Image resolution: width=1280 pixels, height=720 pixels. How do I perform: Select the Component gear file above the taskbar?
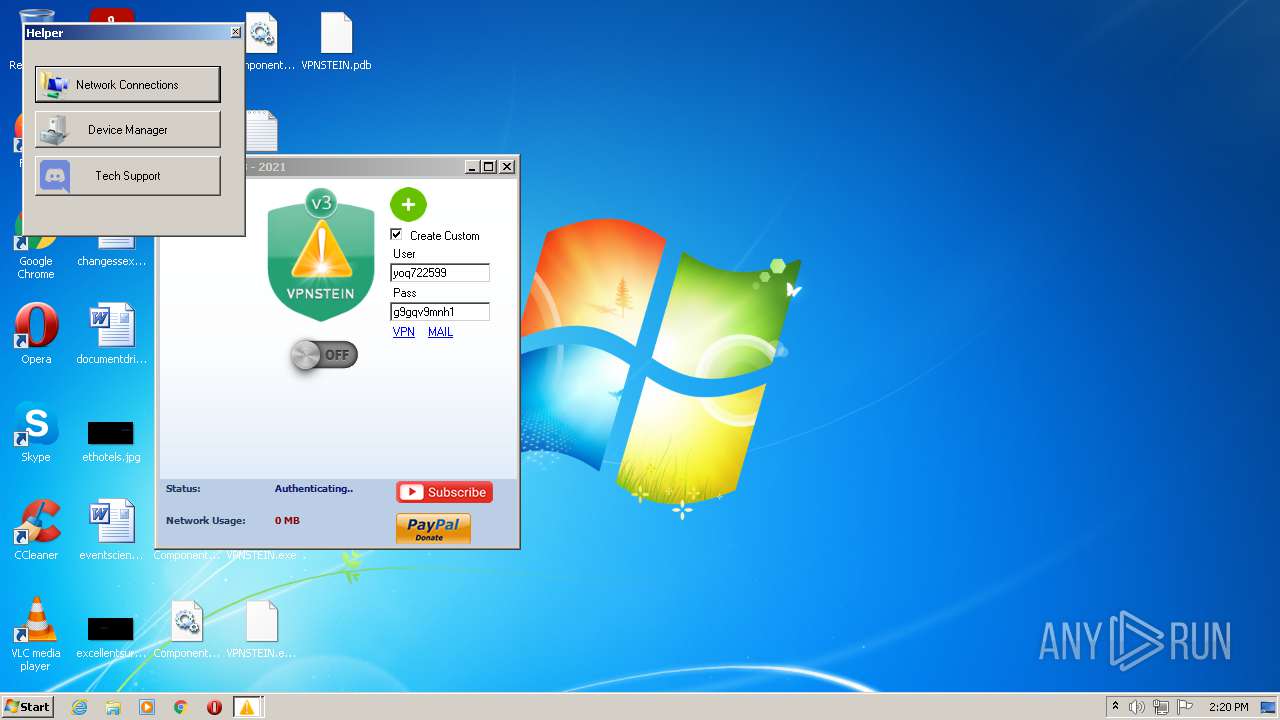[x=187, y=630]
